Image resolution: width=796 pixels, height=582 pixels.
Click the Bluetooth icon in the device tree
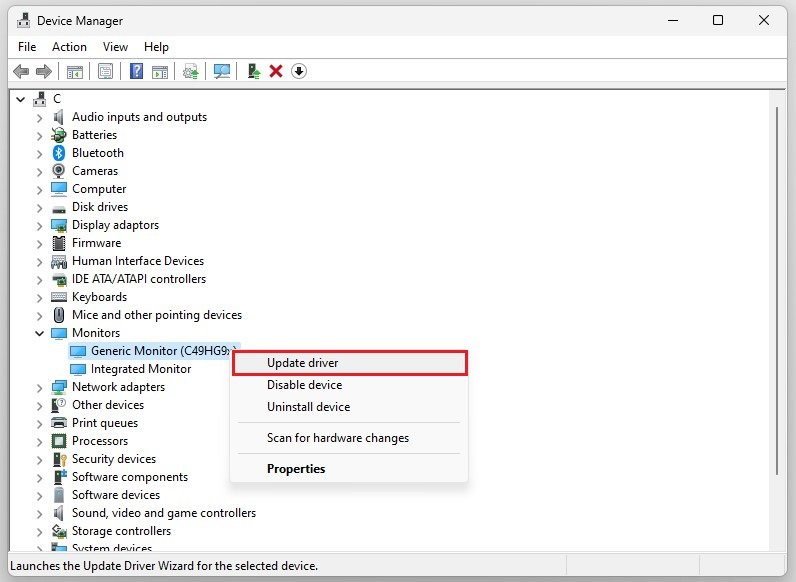click(59, 153)
